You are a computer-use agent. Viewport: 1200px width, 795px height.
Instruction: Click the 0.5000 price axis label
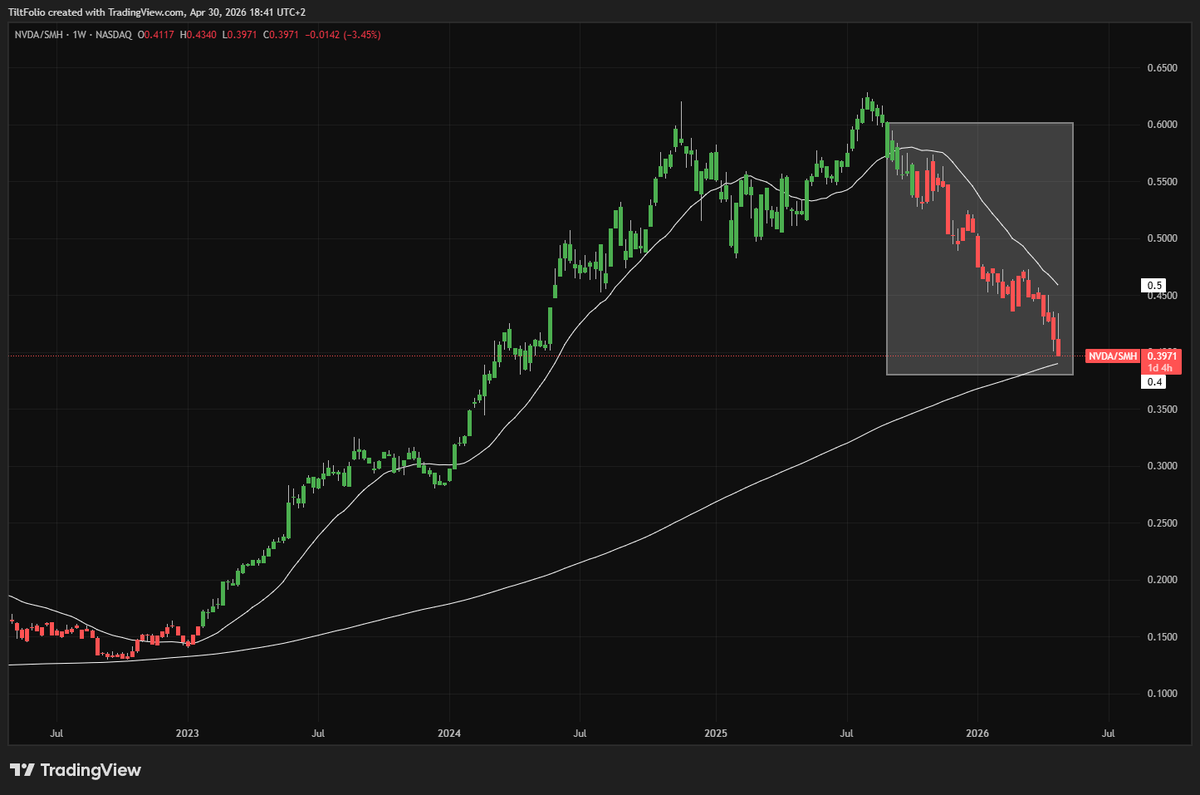[x=1161, y=239]
